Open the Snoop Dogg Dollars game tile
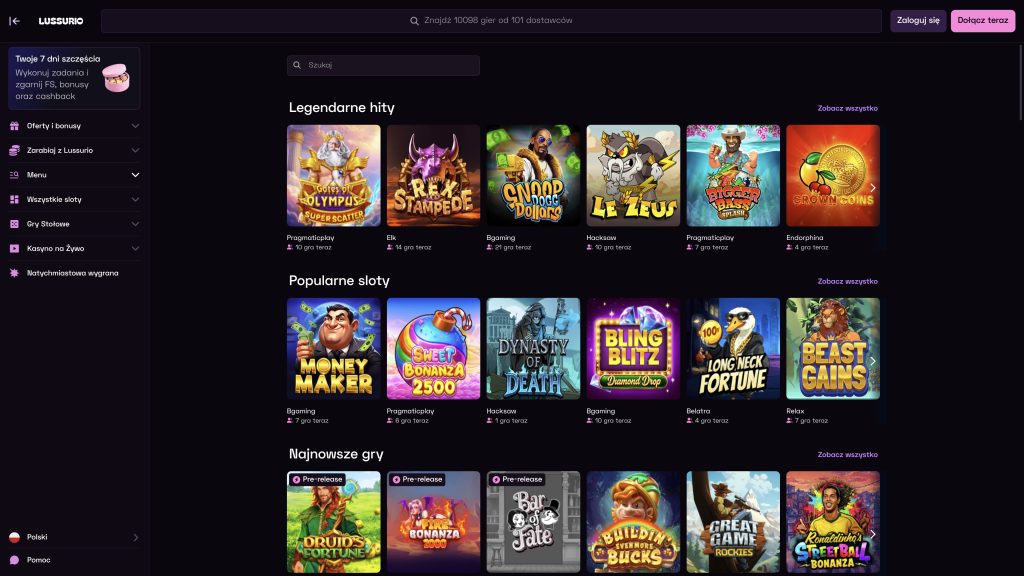 [x=534, y=176]
